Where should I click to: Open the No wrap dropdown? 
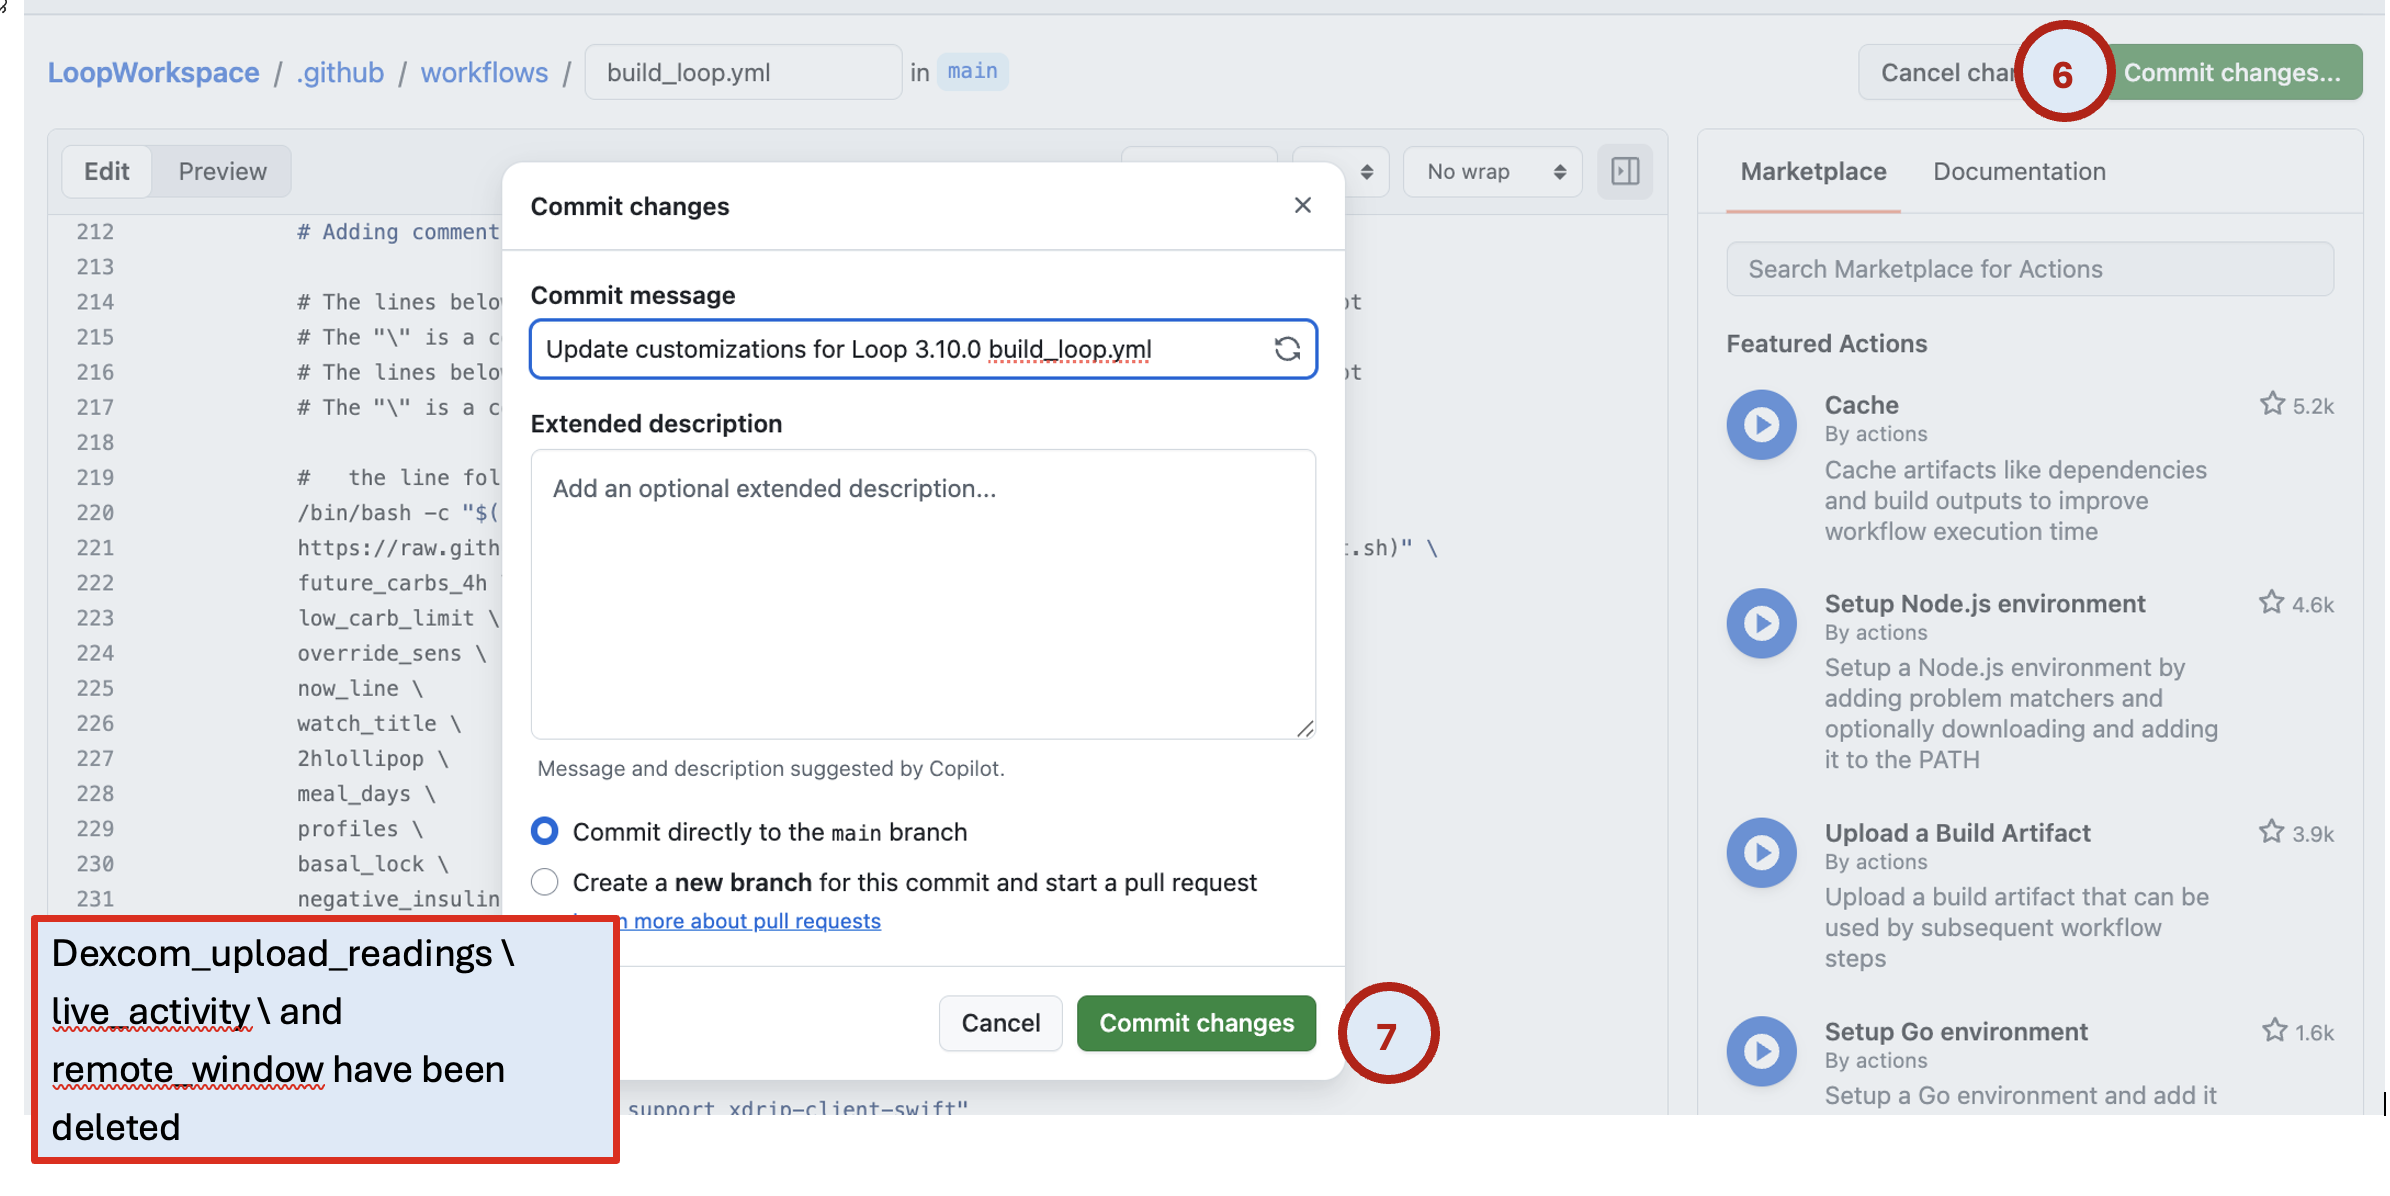[x=1493, y=172]
